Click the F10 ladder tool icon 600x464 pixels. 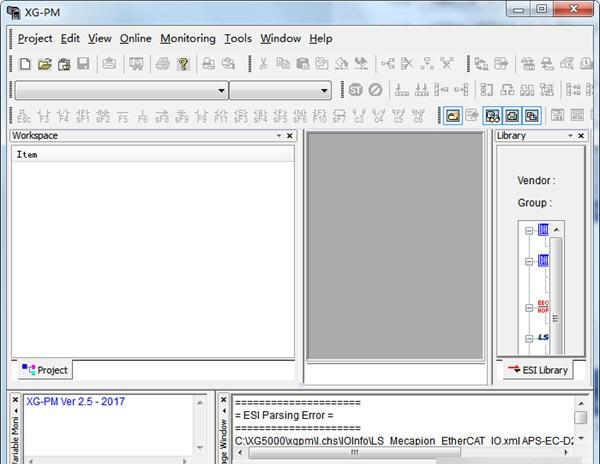(320, 116)
